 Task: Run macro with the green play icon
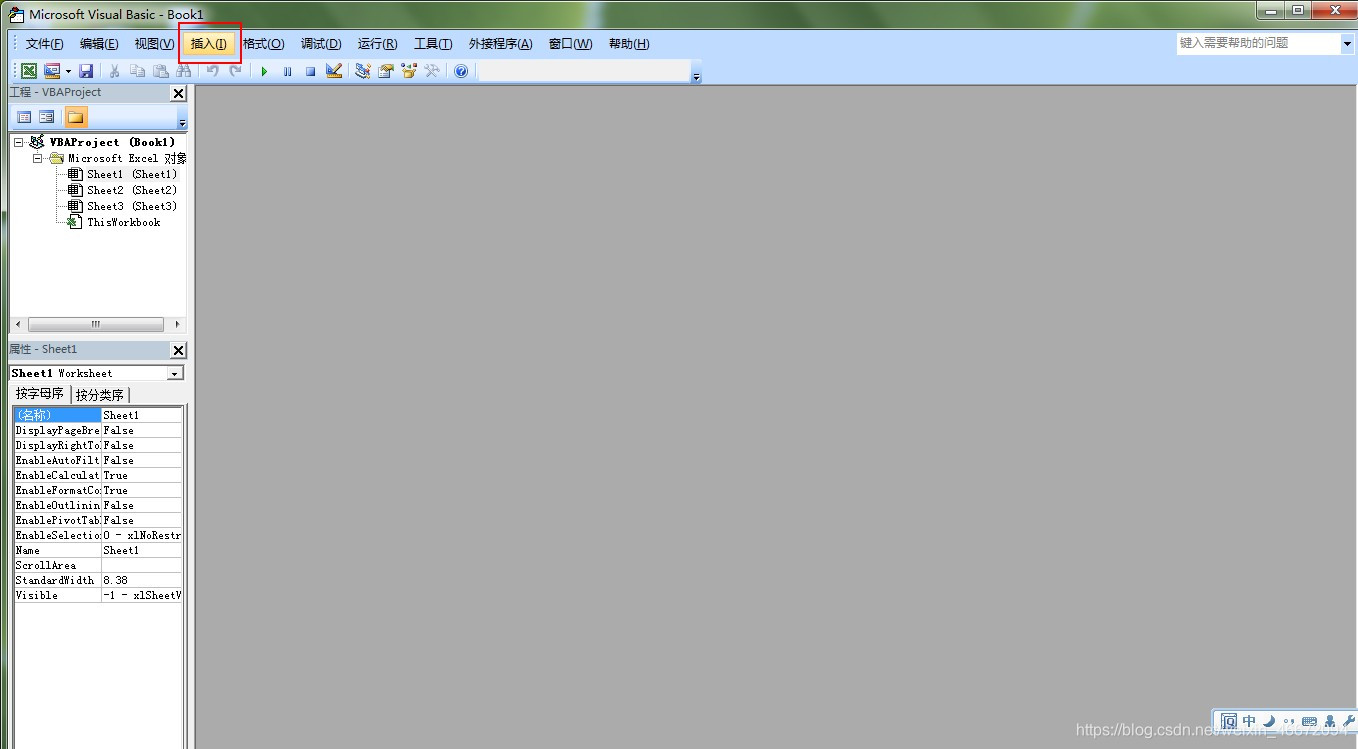tap(264, 71)
